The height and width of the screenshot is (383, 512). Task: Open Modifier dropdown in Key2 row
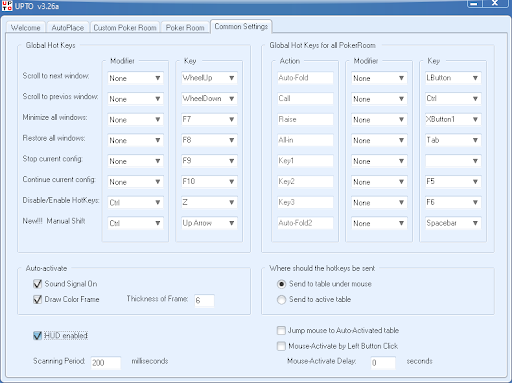pyautogui.click(x=379, y=182)
